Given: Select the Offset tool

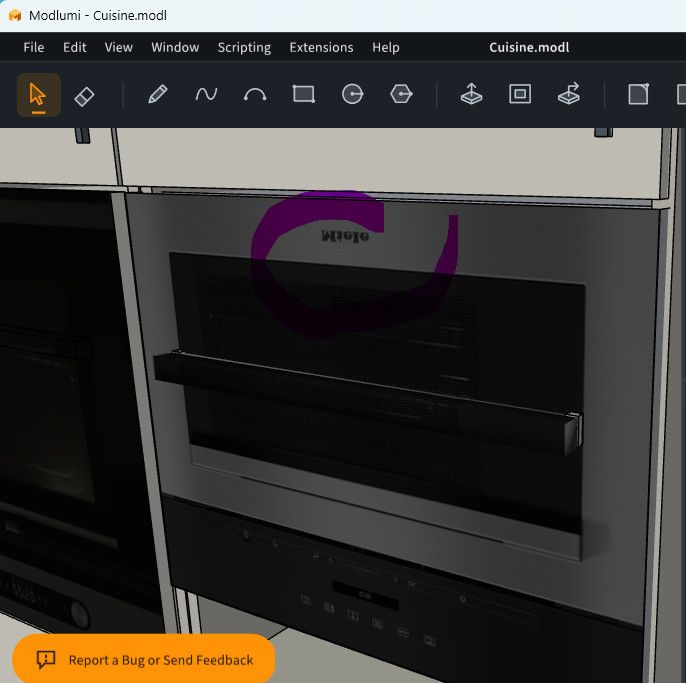Looking at the screenshot, I should click(520, 94).
